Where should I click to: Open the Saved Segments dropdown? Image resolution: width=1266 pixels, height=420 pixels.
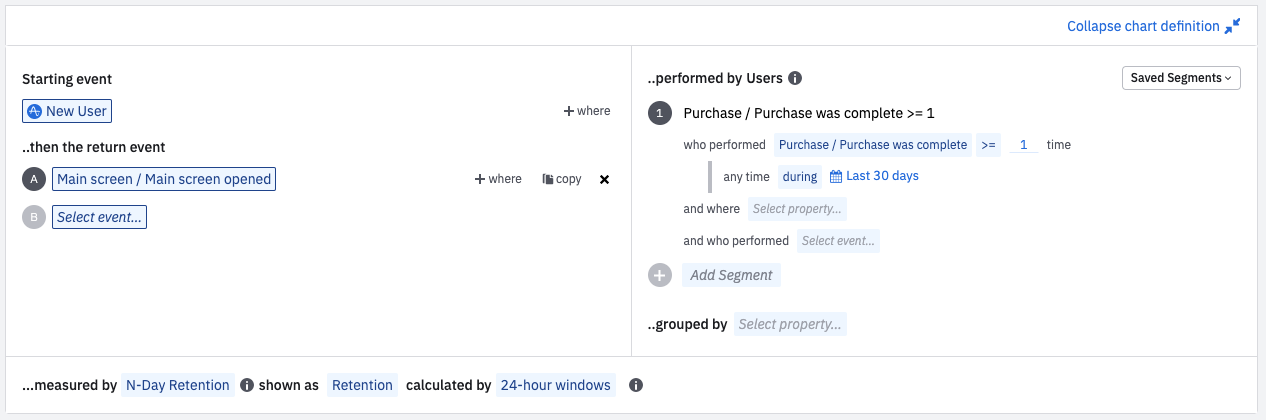[1180, 78]
